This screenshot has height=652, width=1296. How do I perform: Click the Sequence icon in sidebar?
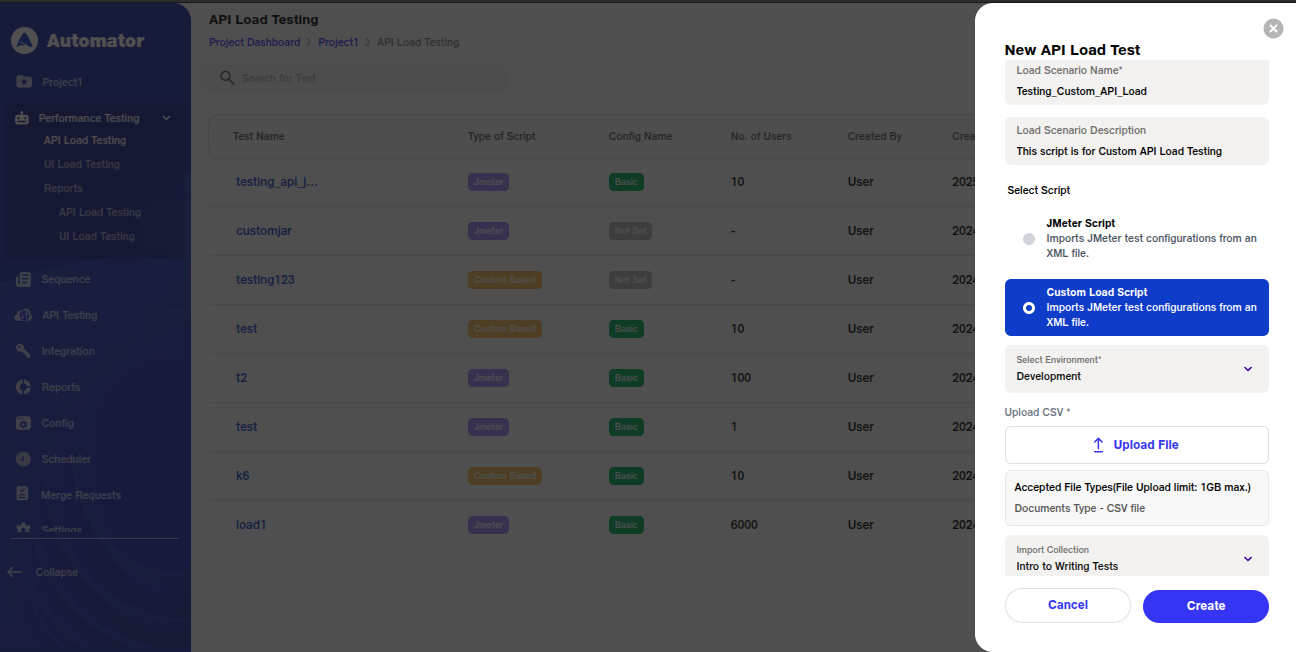click(x=24, y=280)
